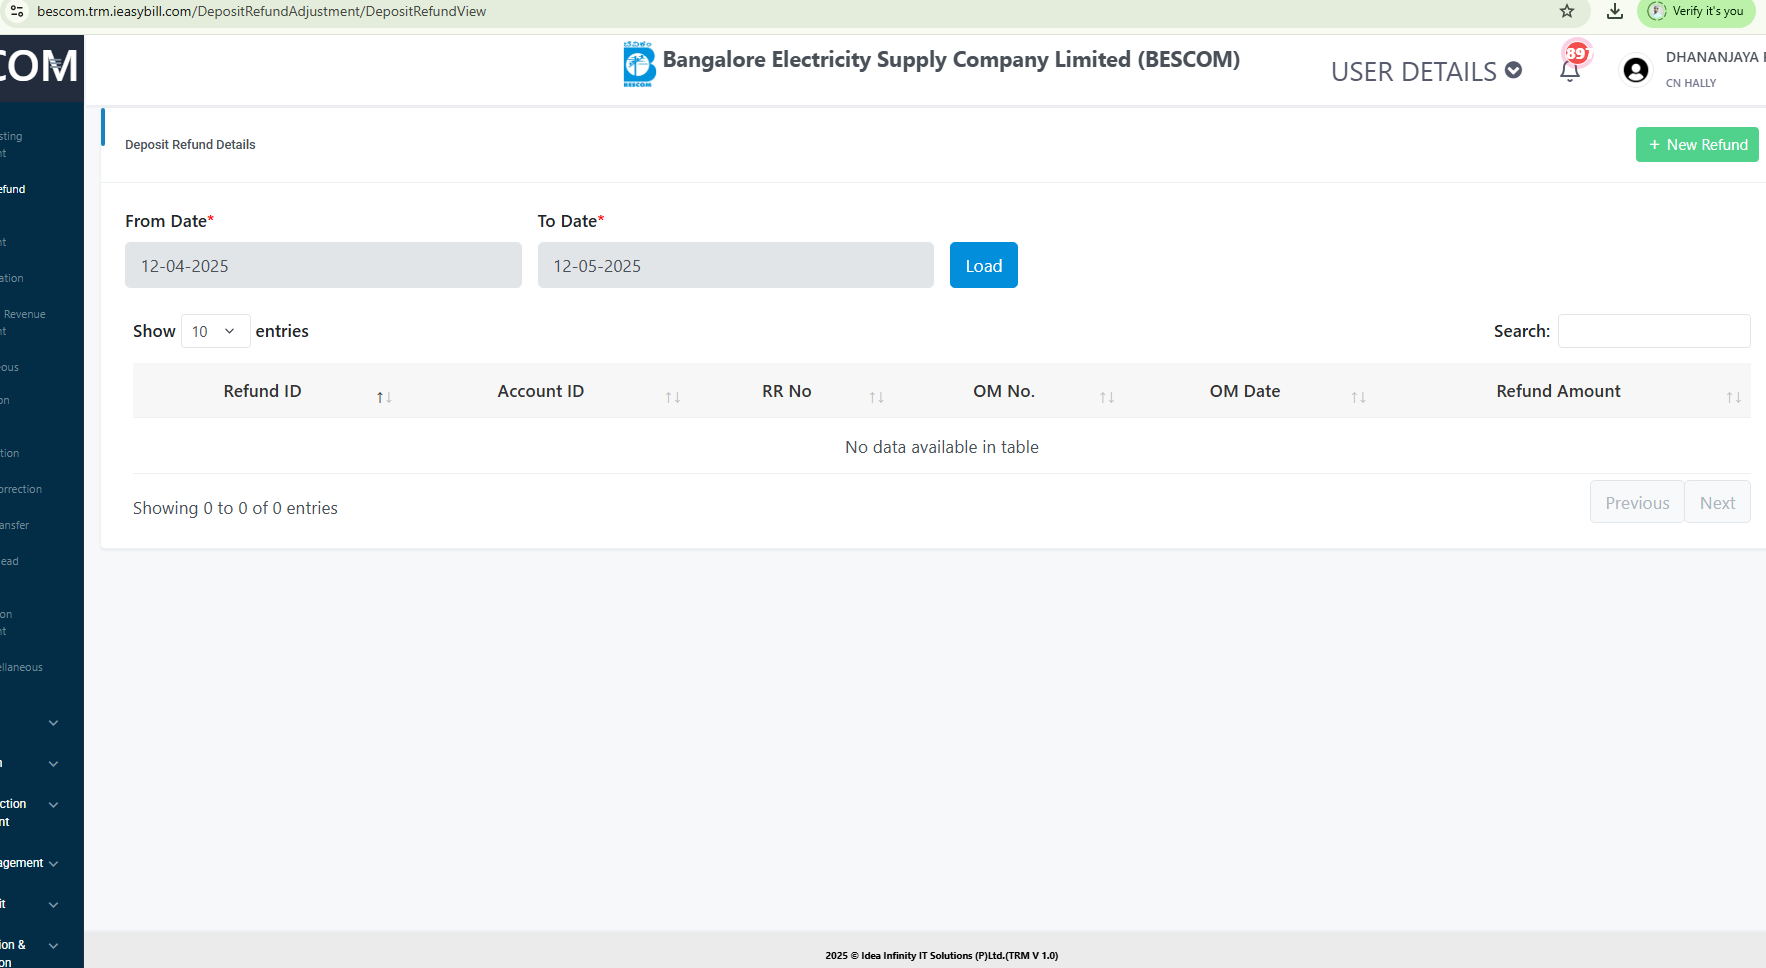Sort table by RR No arrows
The width and height of the screenshot is (1766, 968).
(x=877, y=397)
